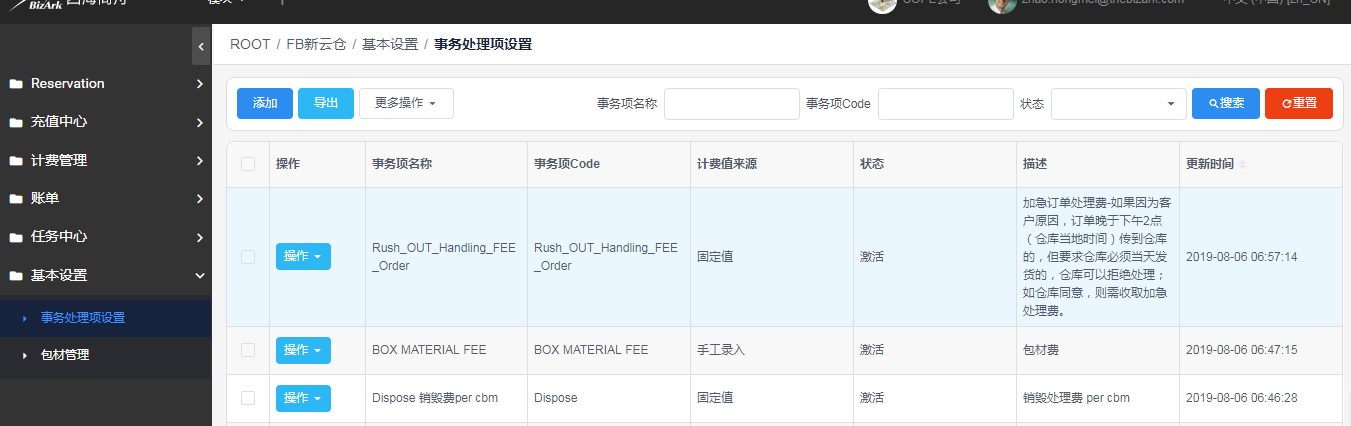
Task: Open the 状态 filter dropdown
Action: pos(1119,103)
